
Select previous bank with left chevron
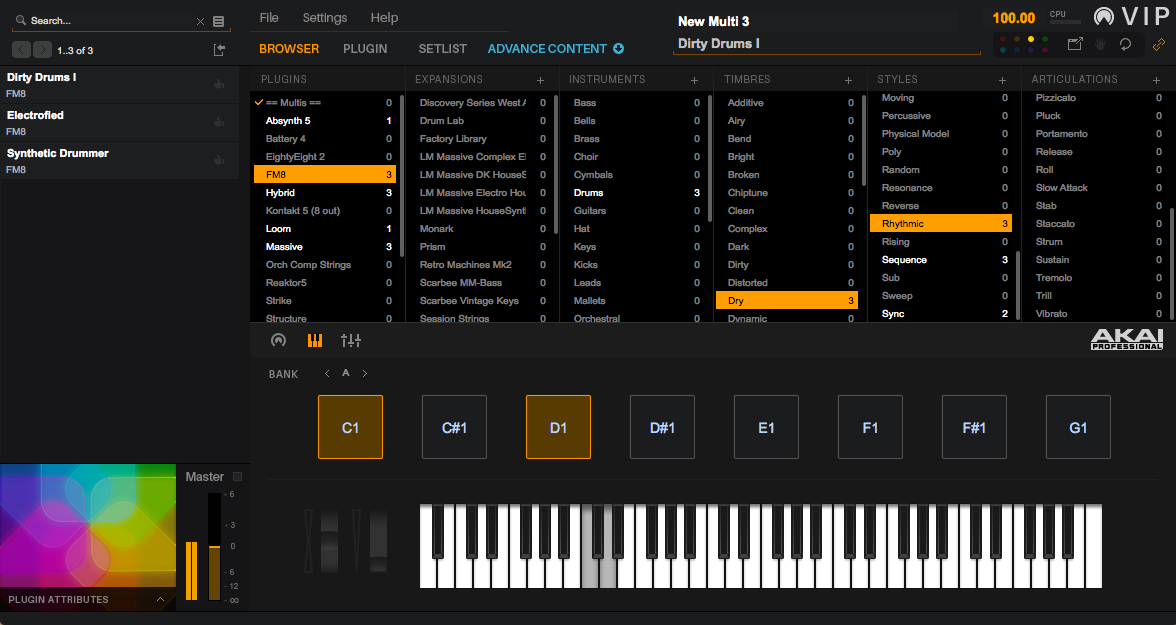pyautogui.click(x=327, y=374)
